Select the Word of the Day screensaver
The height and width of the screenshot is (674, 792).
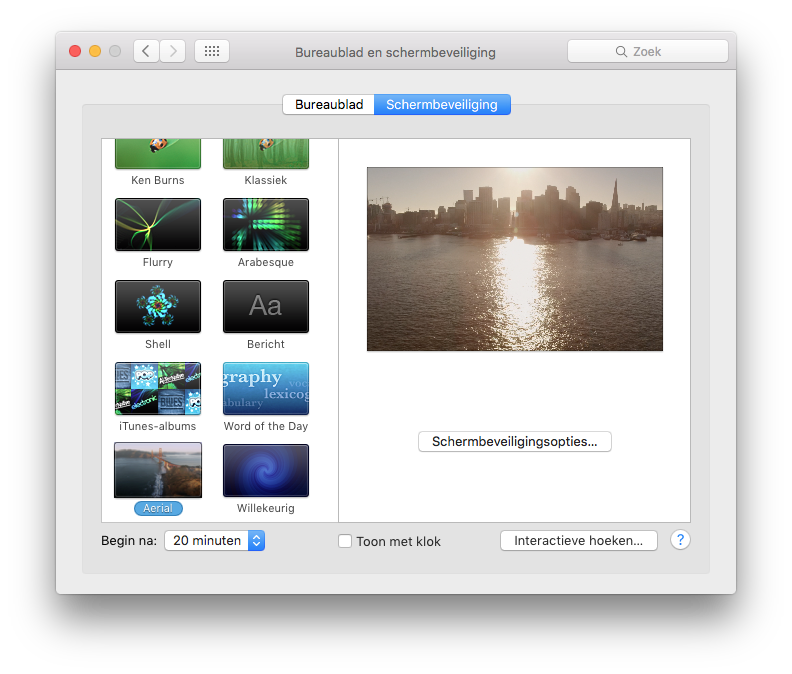point(266,389)
